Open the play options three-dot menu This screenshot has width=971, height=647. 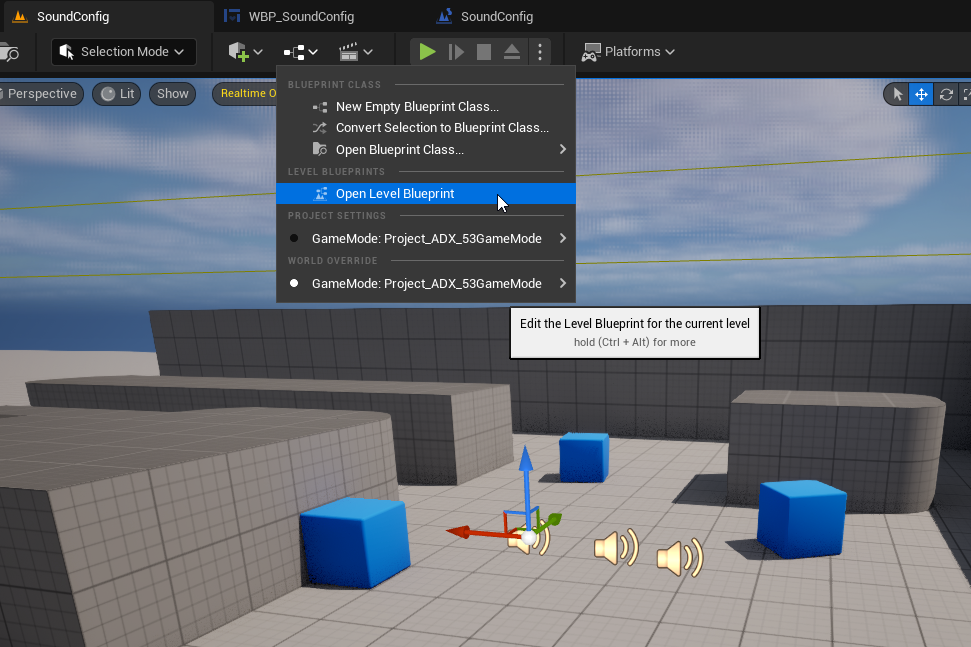point(540,51)
